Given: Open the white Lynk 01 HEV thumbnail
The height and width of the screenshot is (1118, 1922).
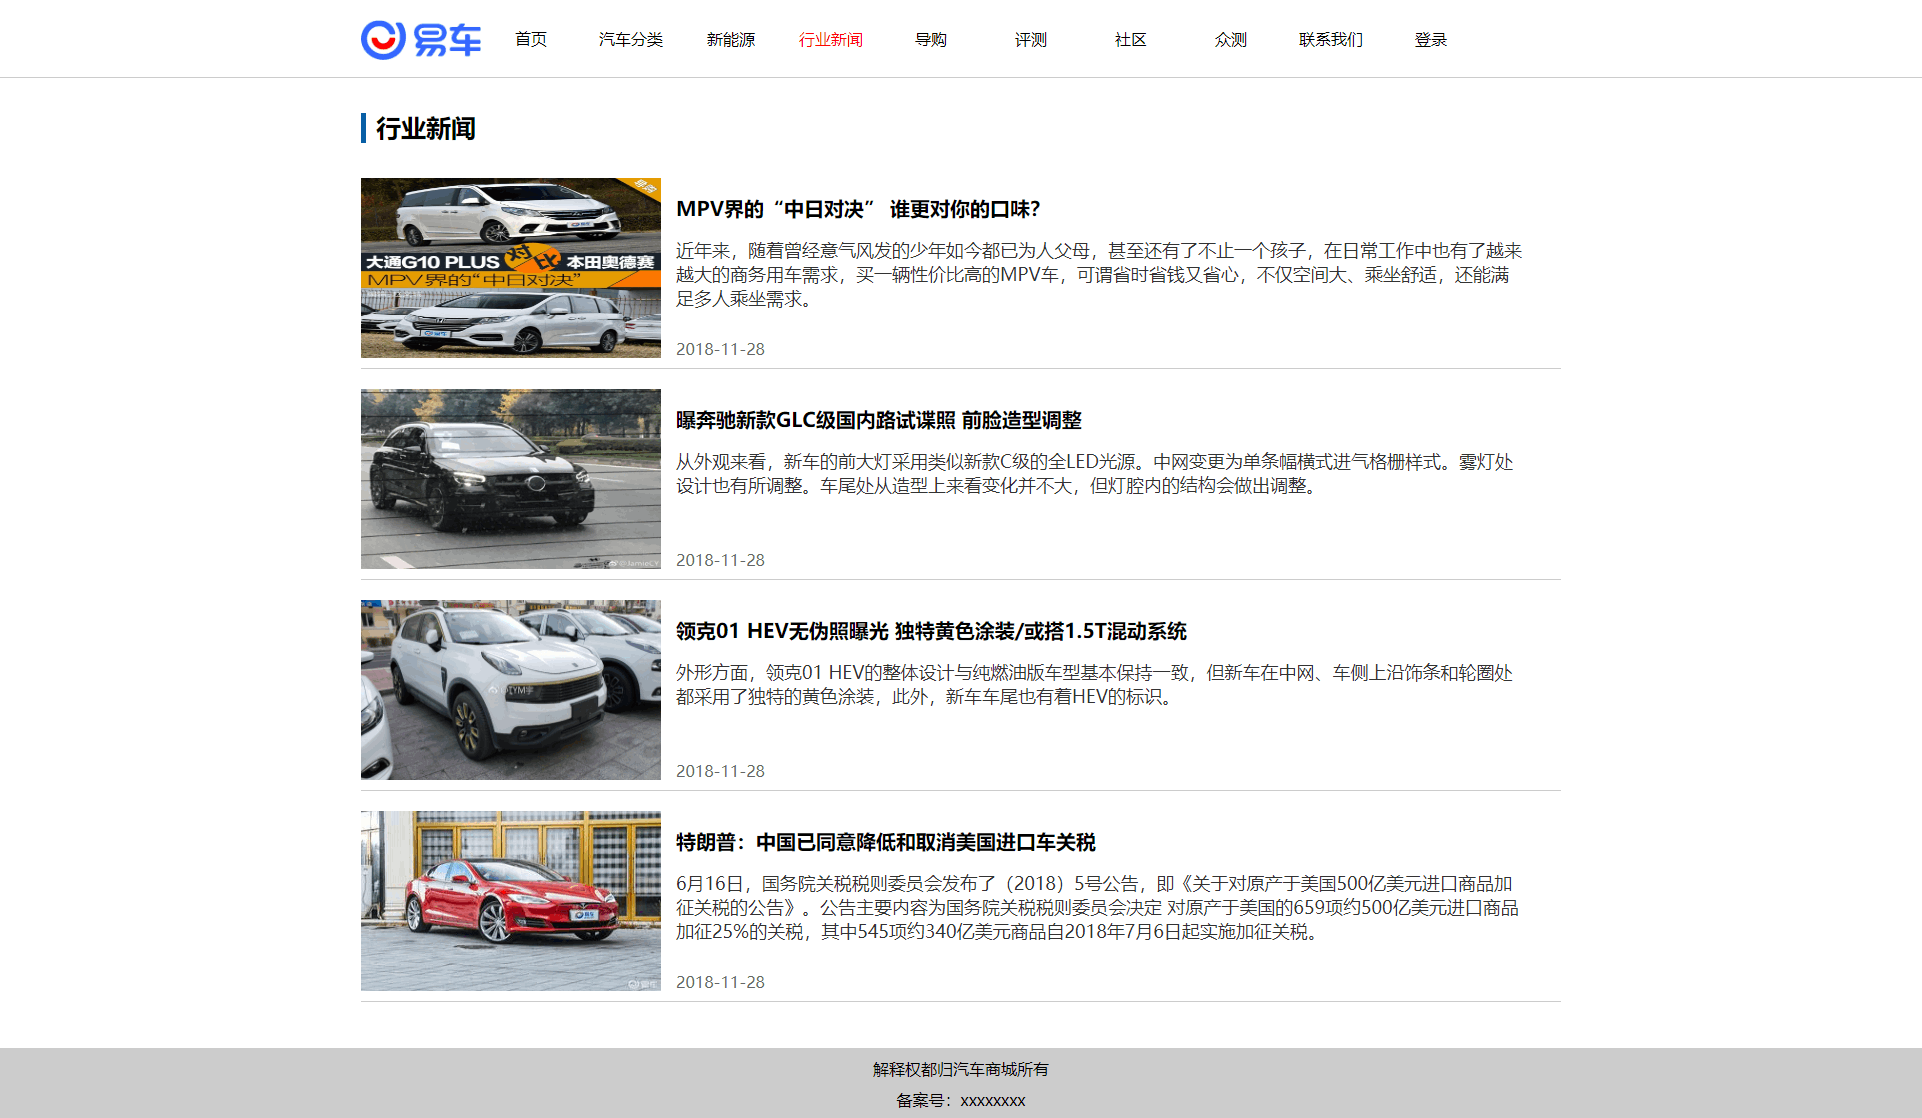Looking at the screenshot, I should [x=511, y=690].
